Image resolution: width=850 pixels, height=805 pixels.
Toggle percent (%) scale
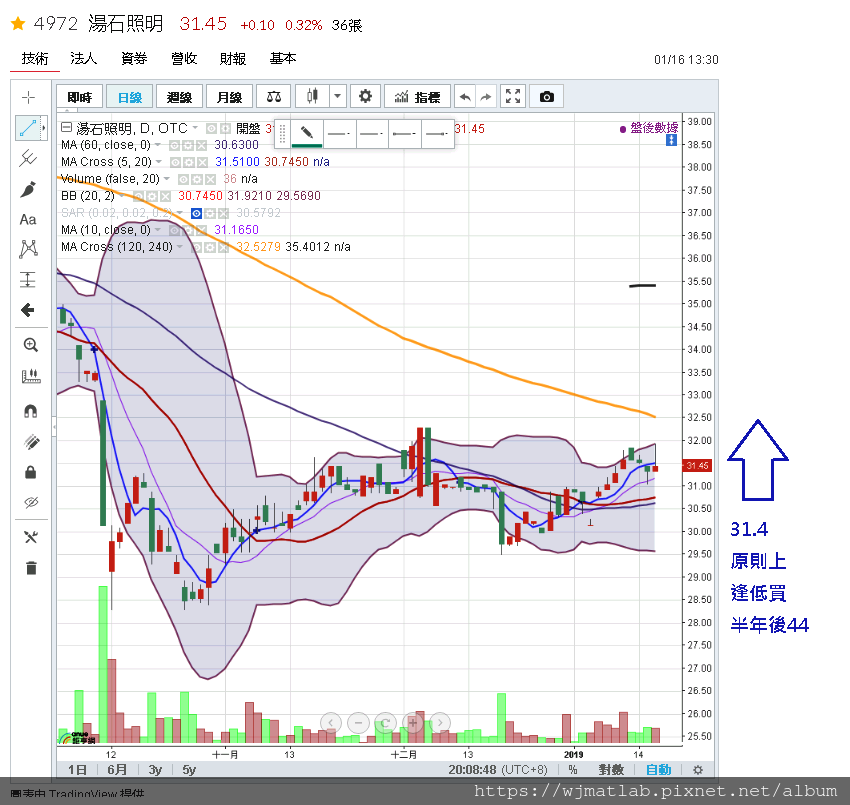coord(572,770)
